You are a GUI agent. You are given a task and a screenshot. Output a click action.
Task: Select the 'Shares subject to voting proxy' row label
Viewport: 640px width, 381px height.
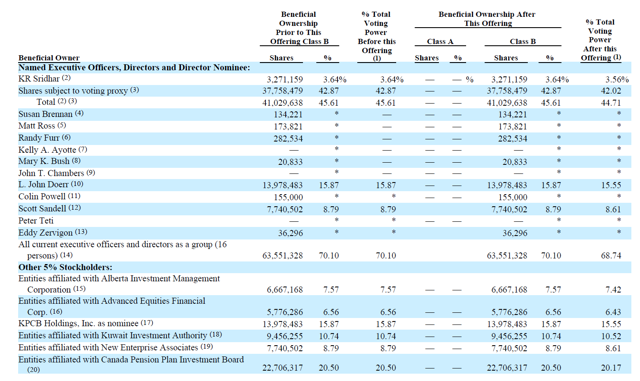click(x=73, y=91)
